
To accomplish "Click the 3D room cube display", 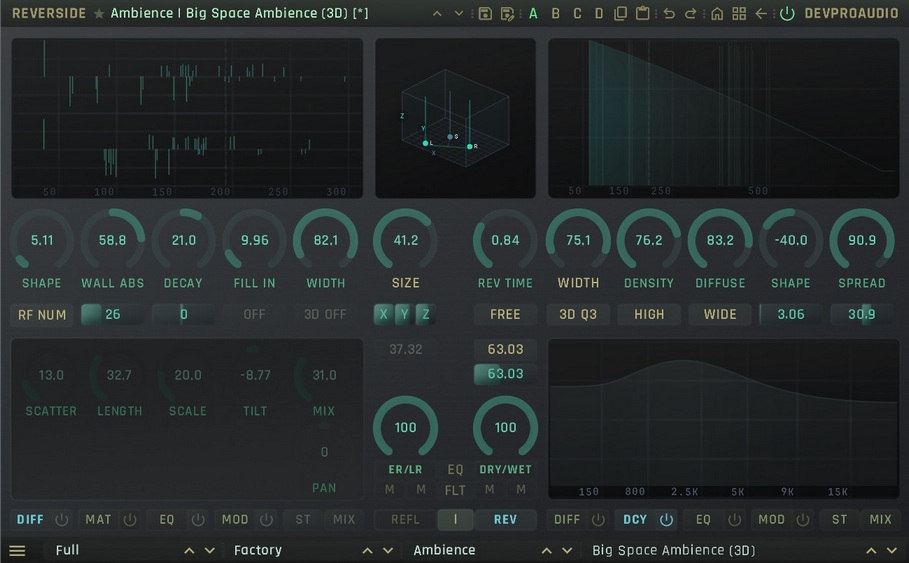I will click(455, 118).
